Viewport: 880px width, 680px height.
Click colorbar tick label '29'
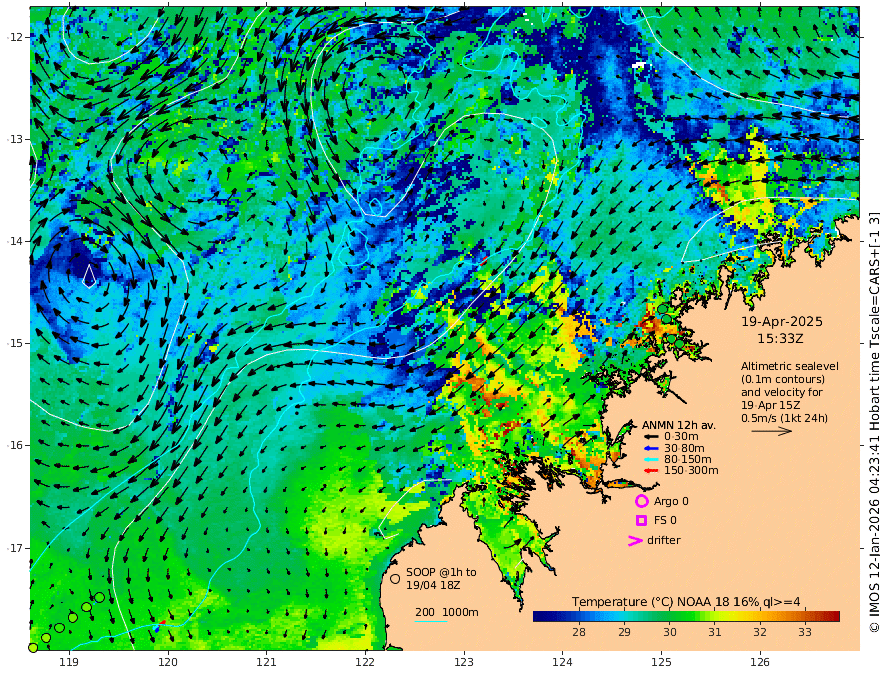coord(624,632)
